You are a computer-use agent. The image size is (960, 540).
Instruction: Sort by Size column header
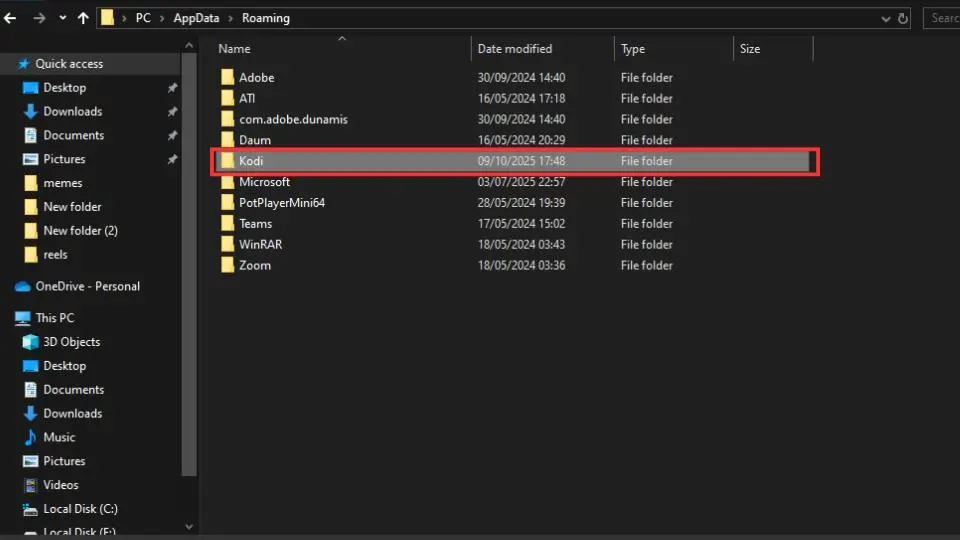749,49
